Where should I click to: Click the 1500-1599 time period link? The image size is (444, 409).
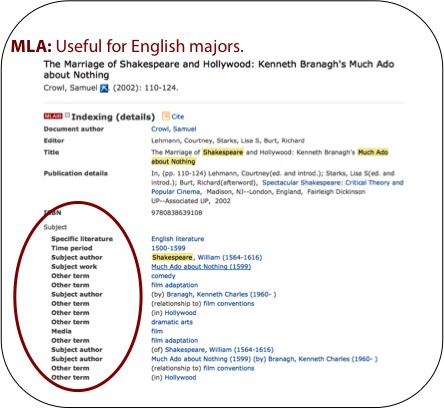point(168,248)
